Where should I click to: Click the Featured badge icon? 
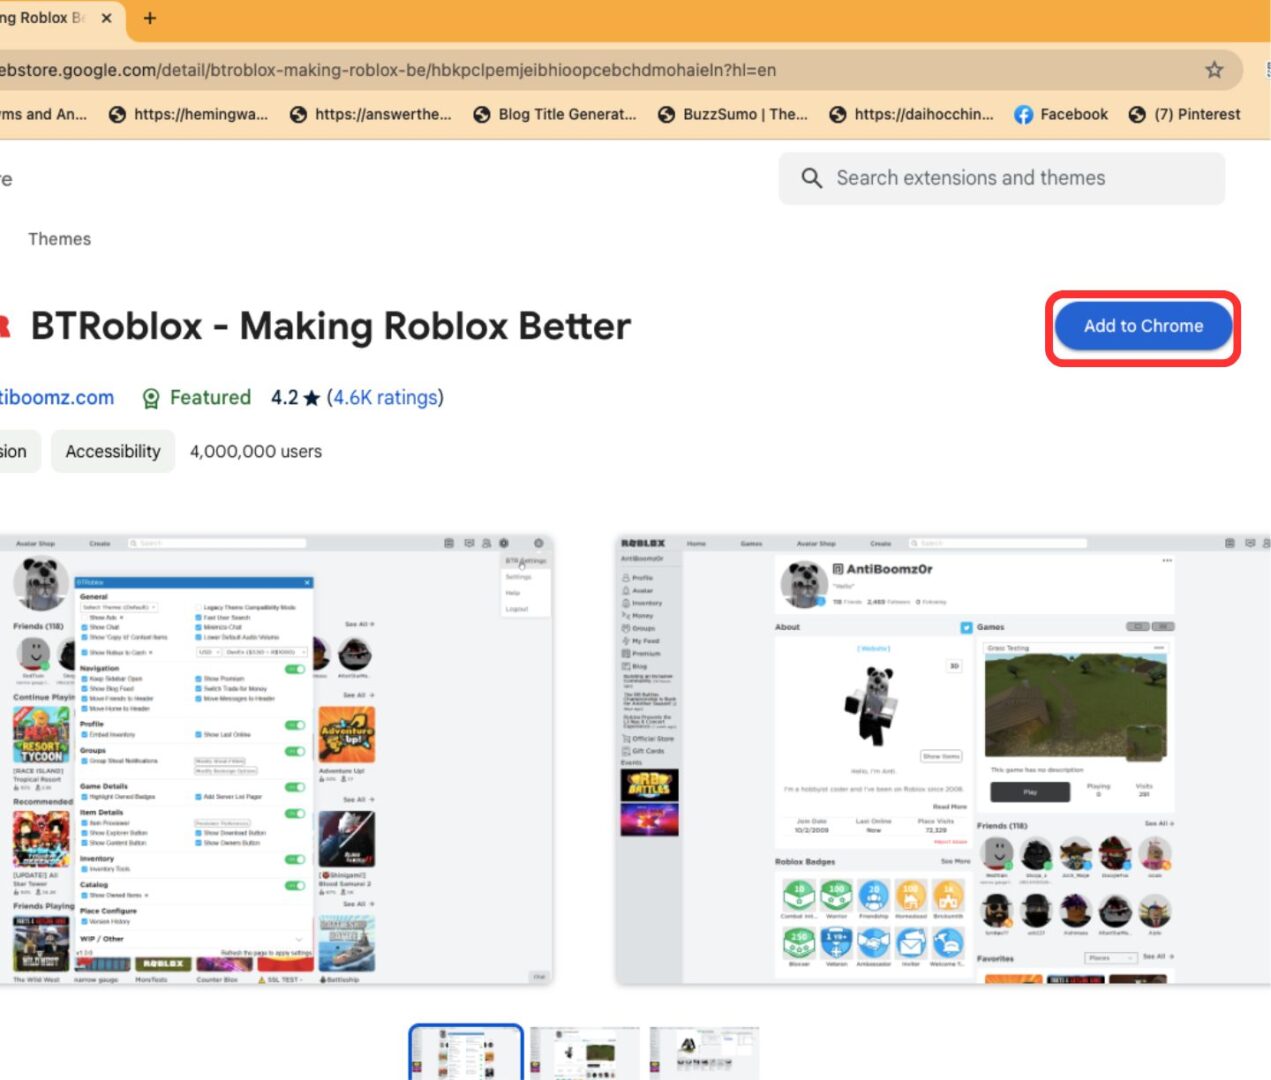tap(151, 397)
